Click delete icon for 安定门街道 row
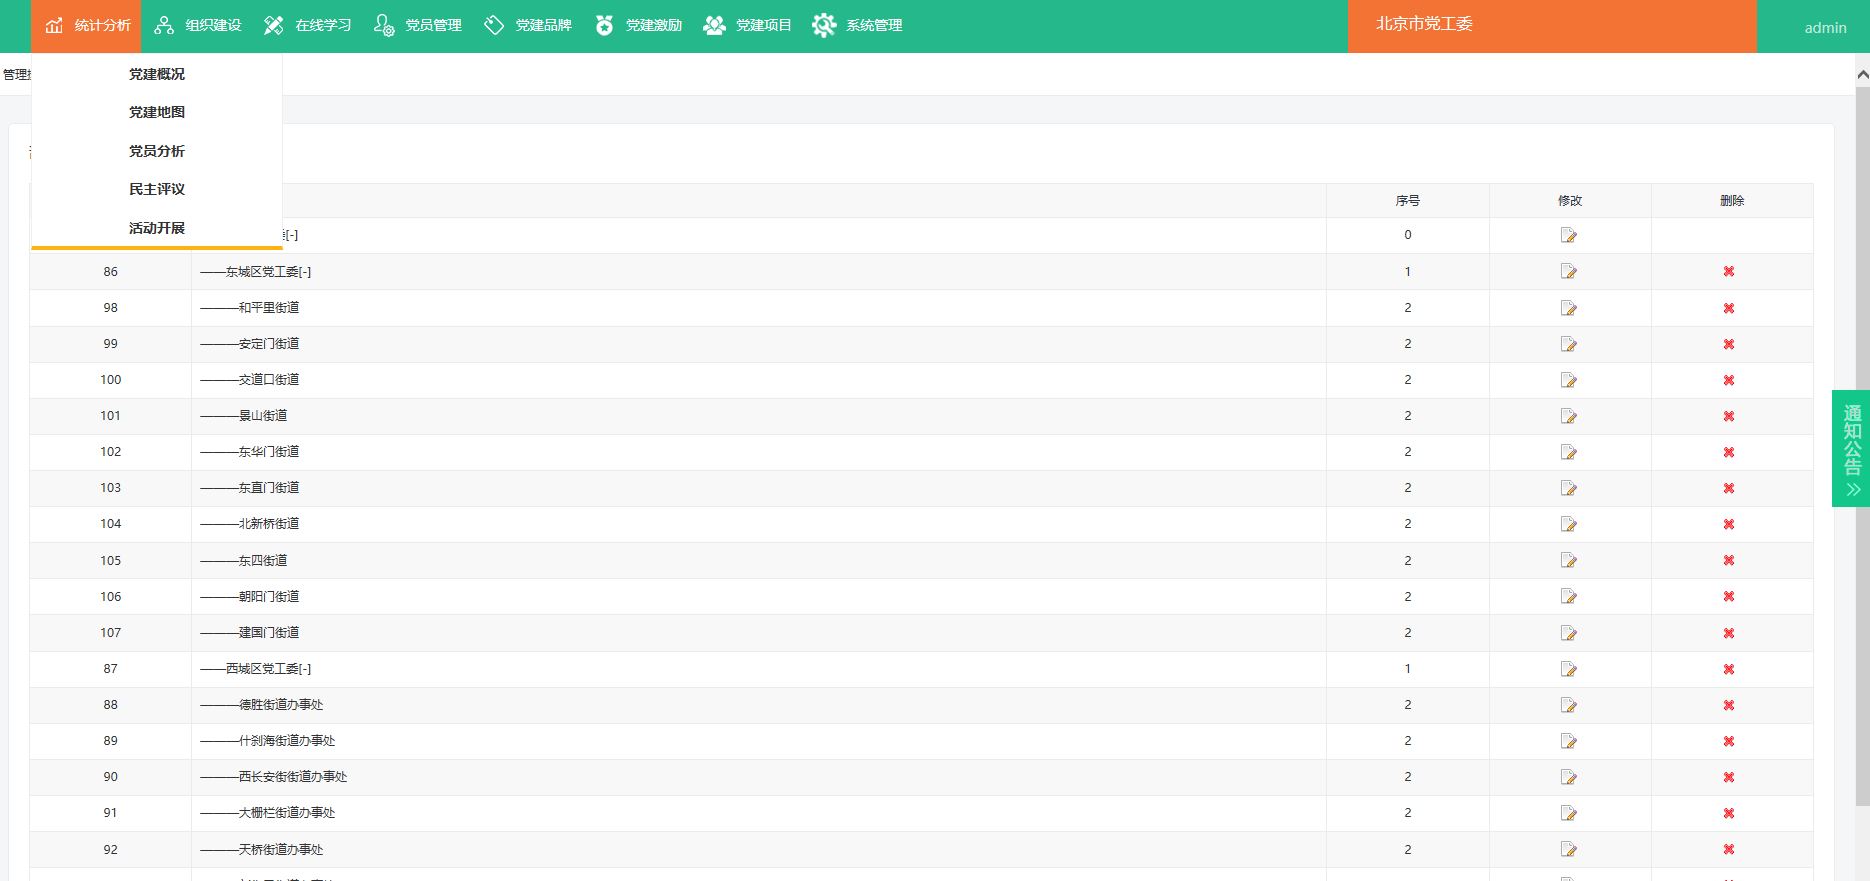Screen dimensions: 1870x881 (1728, 344)
